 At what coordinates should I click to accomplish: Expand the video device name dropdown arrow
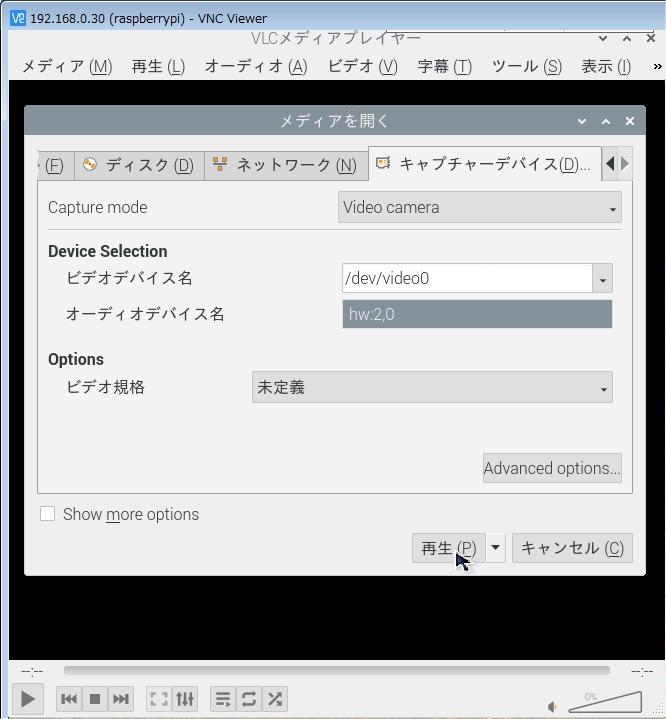603,278
